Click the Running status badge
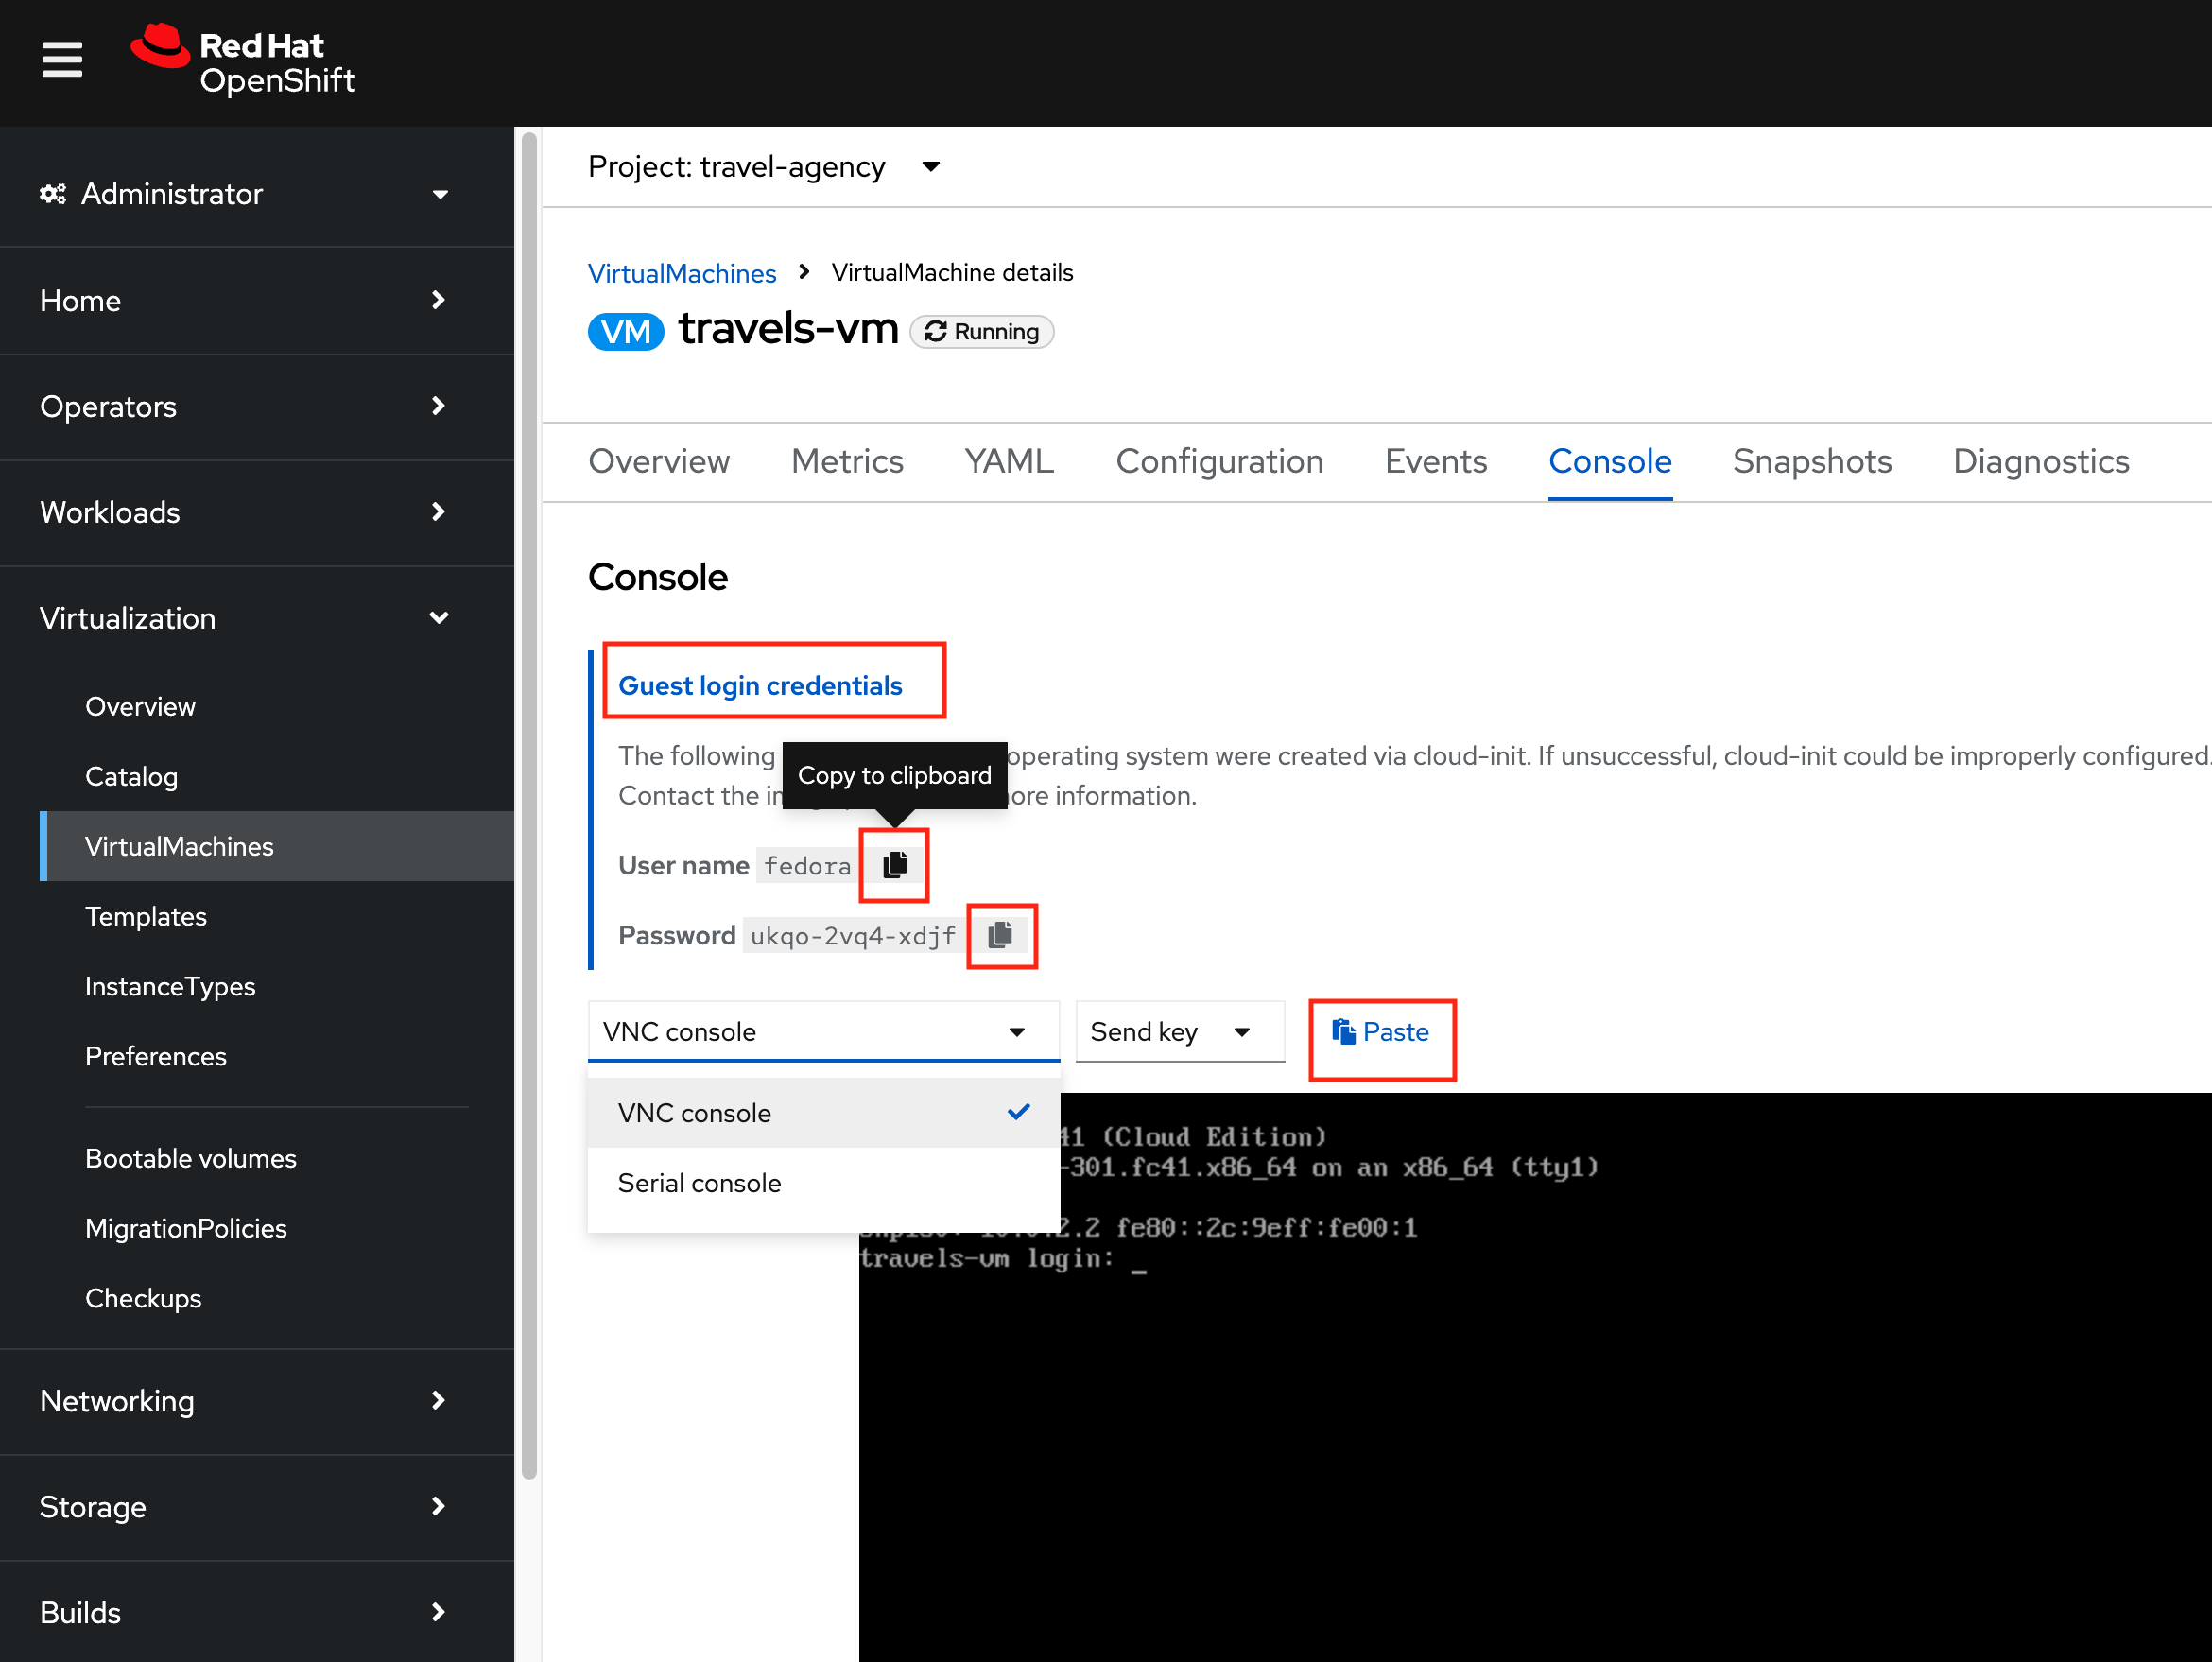 click(982, 332)
